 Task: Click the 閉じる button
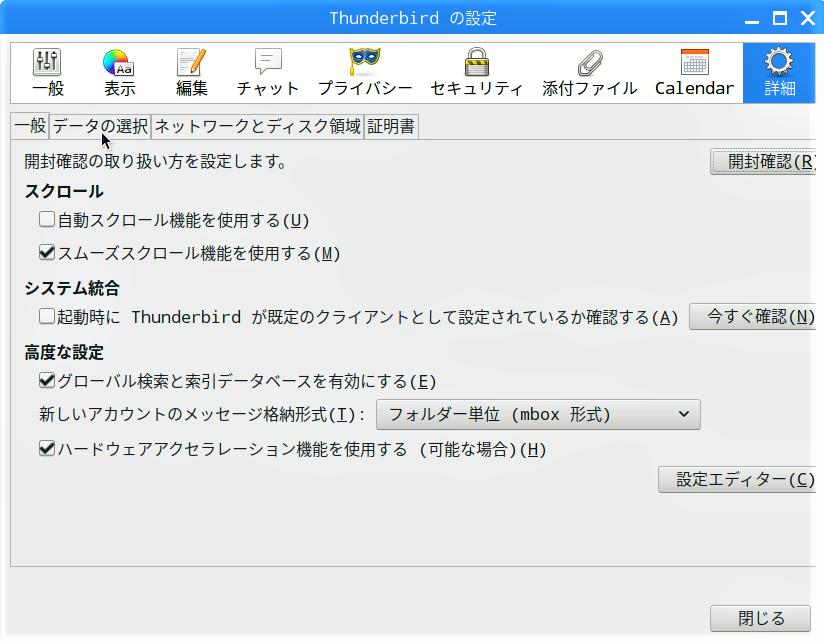coord(760,618)
